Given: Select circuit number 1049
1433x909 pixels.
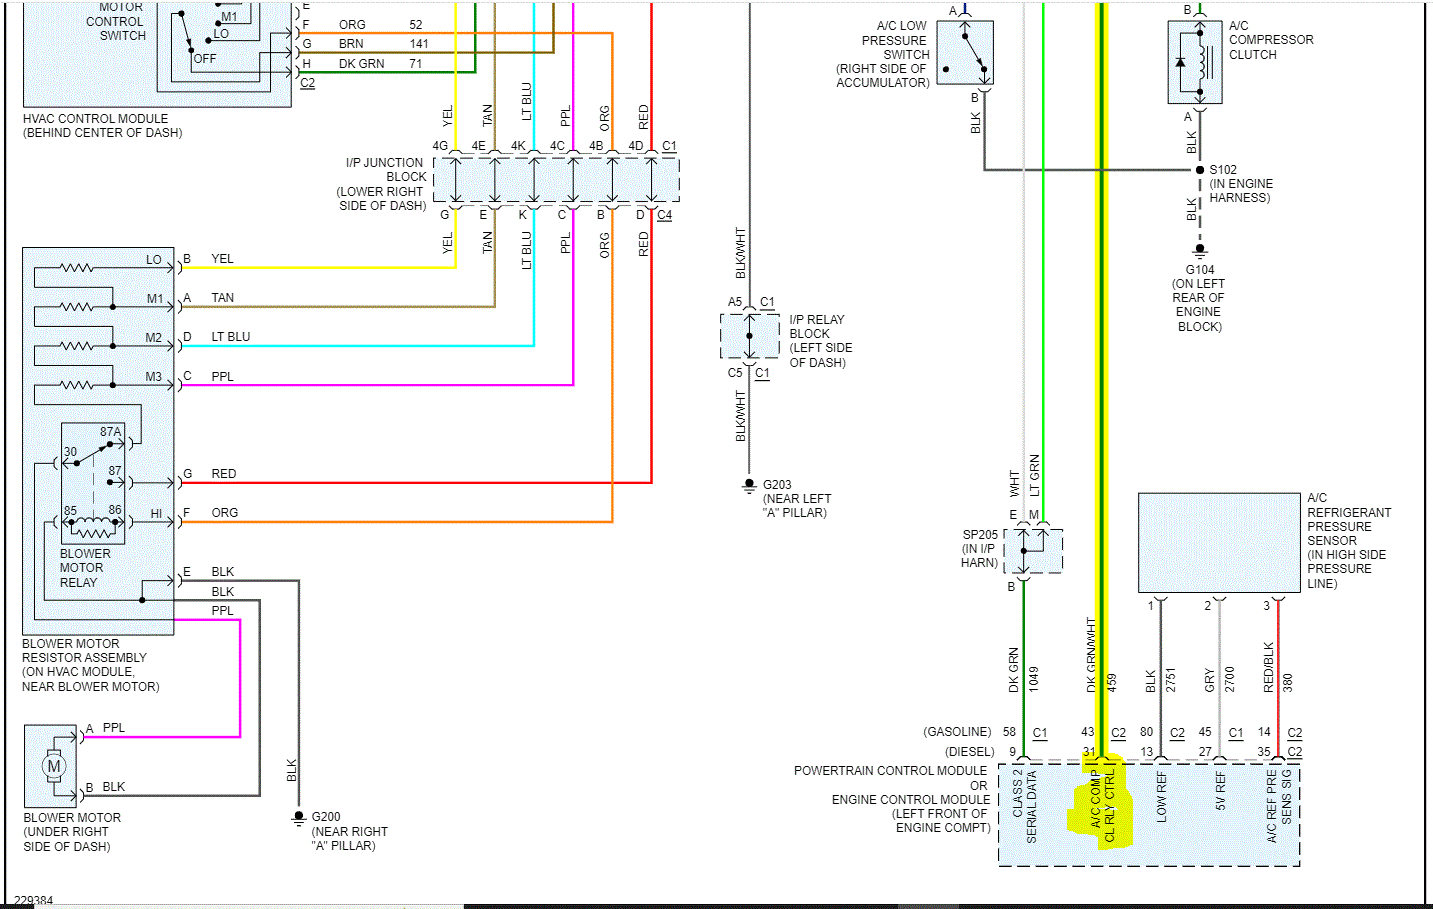Looking at the screenshot, I should 1034,679.
